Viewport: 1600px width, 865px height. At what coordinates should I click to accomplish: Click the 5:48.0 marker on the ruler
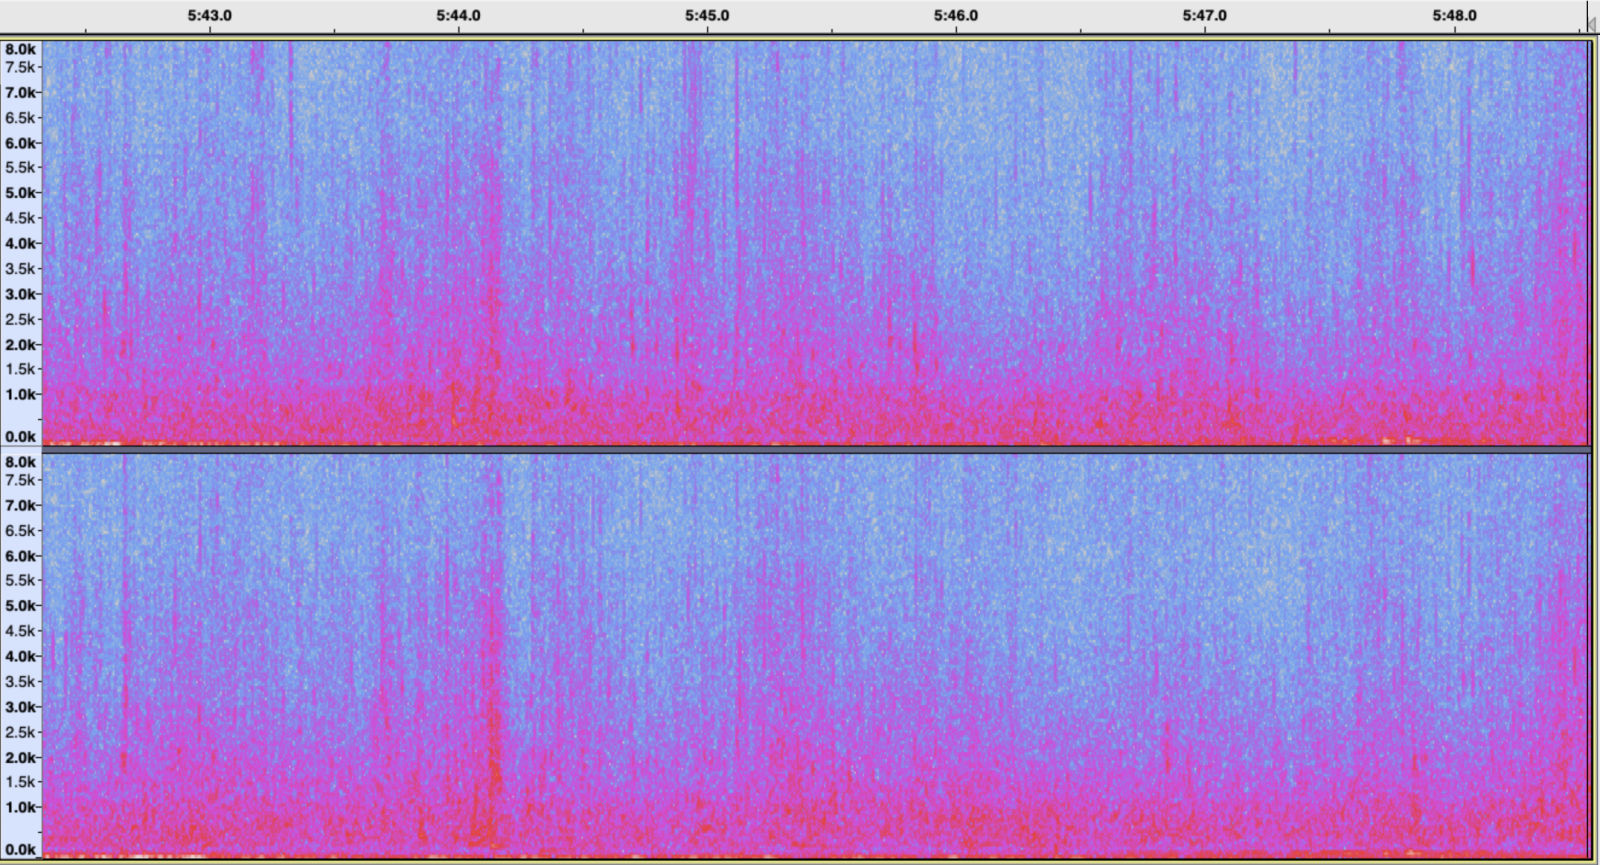(1454, 16)
